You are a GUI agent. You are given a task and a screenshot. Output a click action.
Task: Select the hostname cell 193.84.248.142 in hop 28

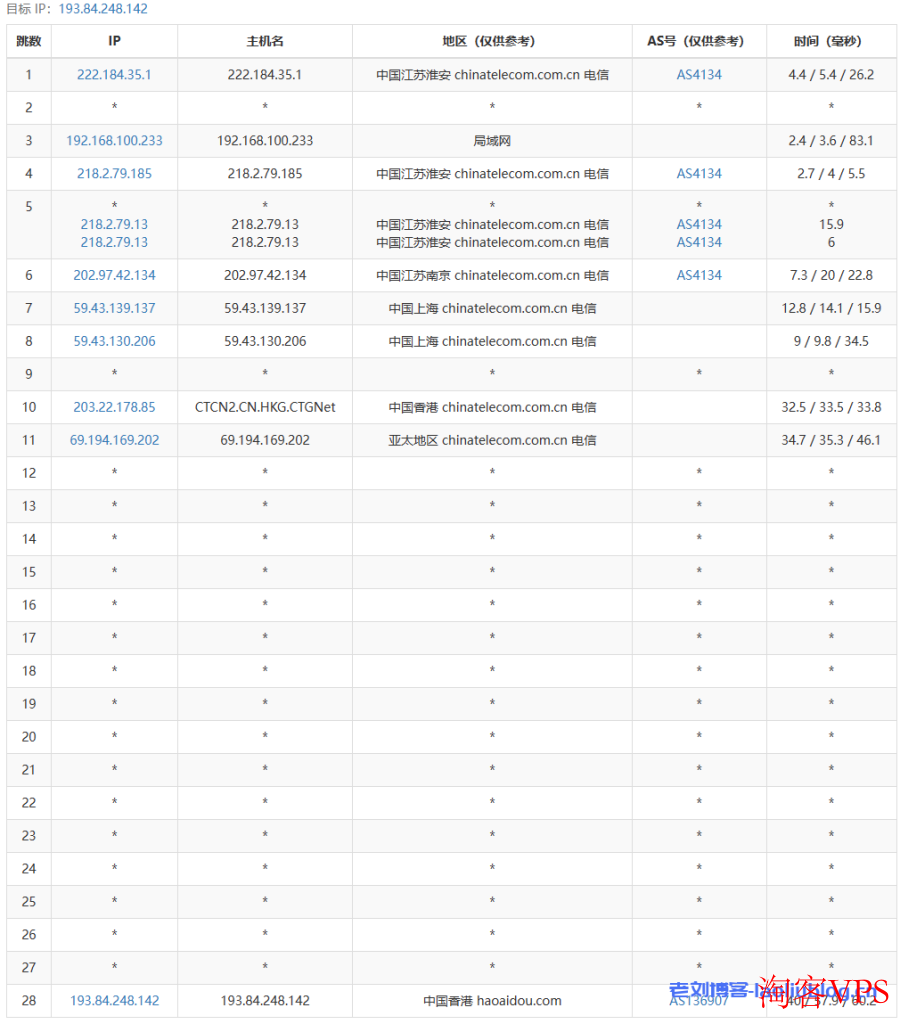265,1000
